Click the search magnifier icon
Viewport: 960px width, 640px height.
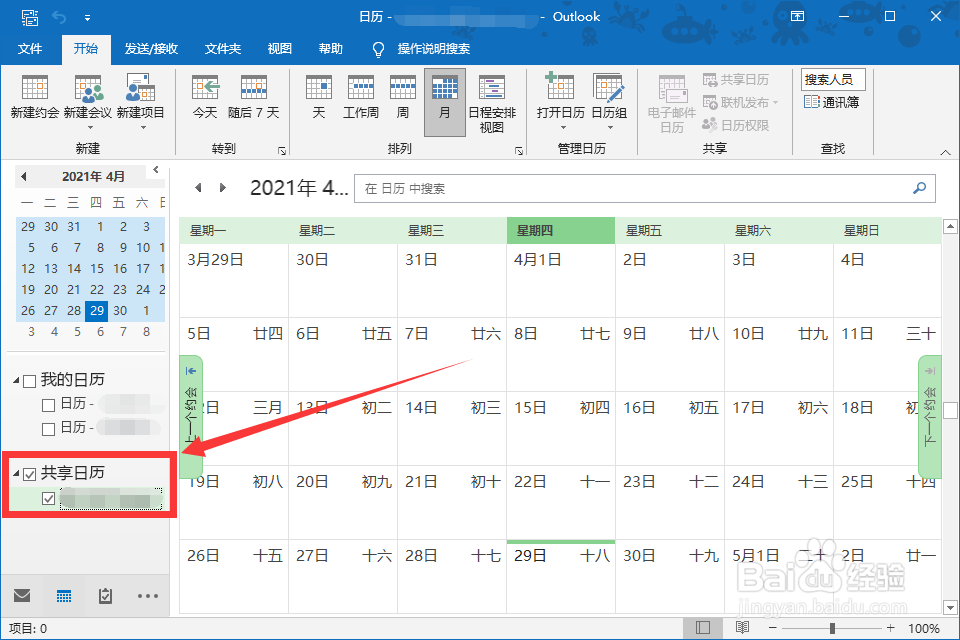click(919, 188)
